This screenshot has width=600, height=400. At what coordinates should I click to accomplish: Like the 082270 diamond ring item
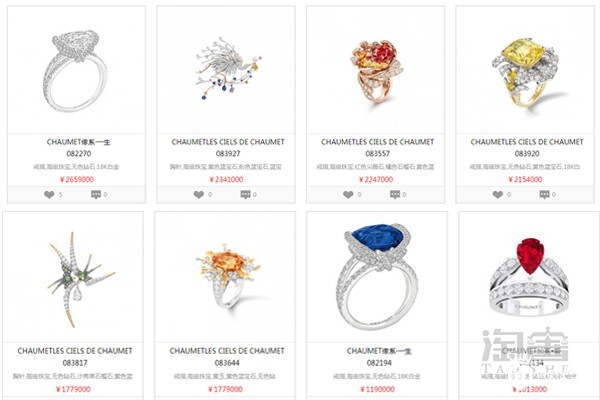pyautogui.click(x=49, y=195)
